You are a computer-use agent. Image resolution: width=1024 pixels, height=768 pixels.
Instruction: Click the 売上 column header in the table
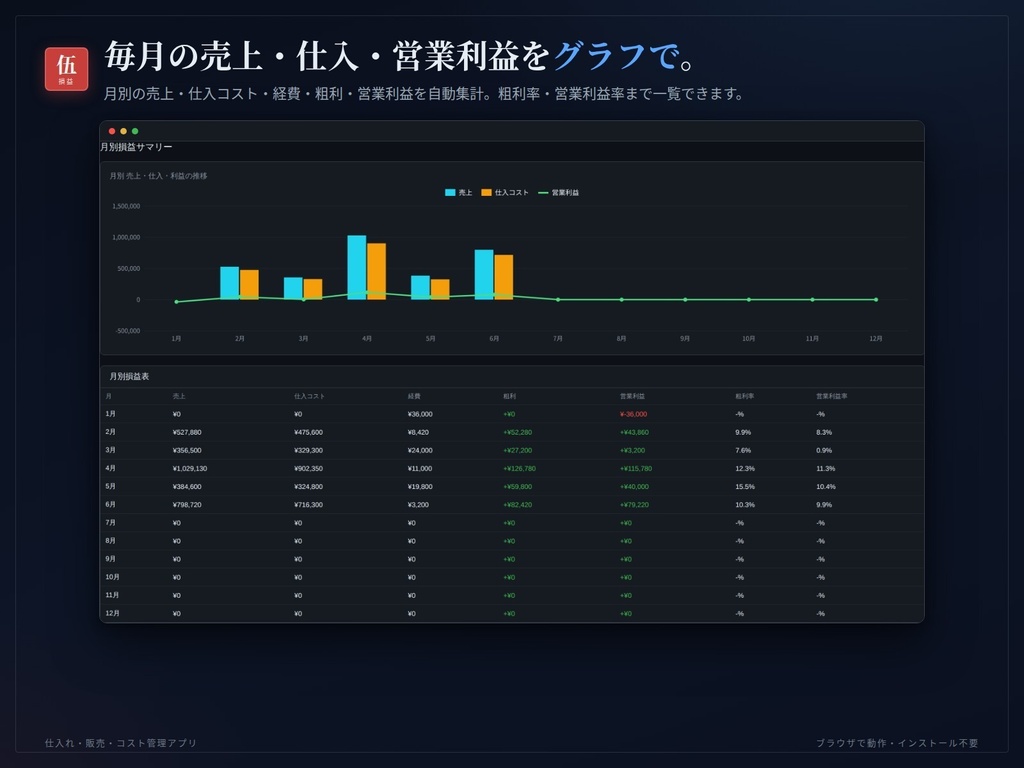click(179, 396)
